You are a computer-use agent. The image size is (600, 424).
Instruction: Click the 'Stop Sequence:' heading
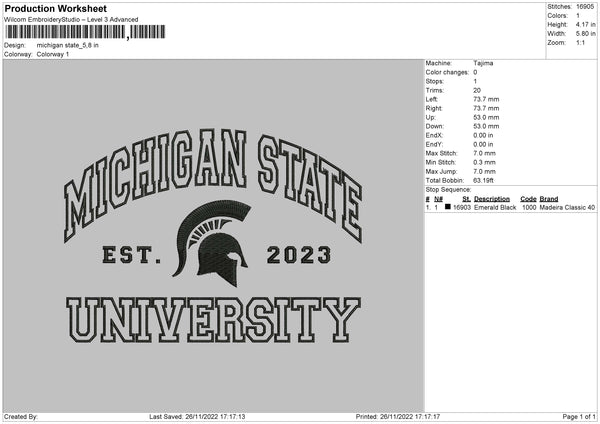point(448,190)
